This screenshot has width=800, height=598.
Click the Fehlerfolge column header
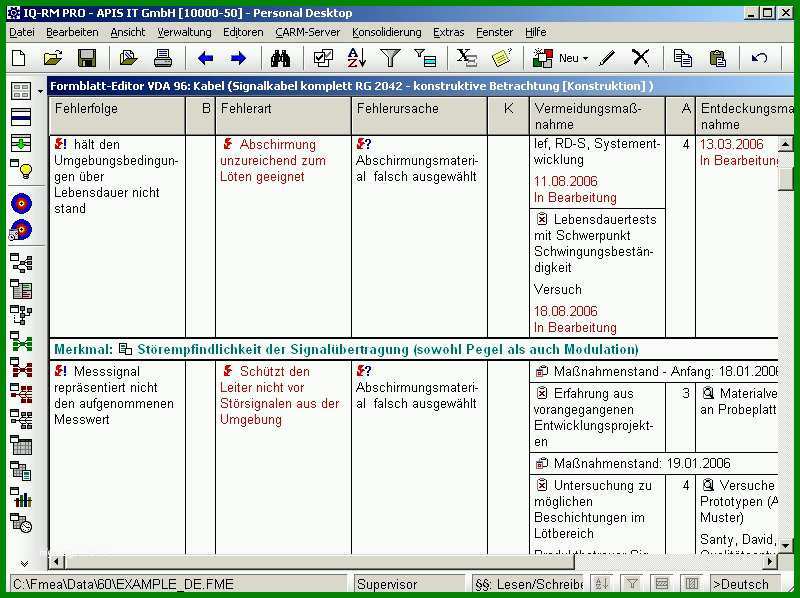tap(117, 116)
